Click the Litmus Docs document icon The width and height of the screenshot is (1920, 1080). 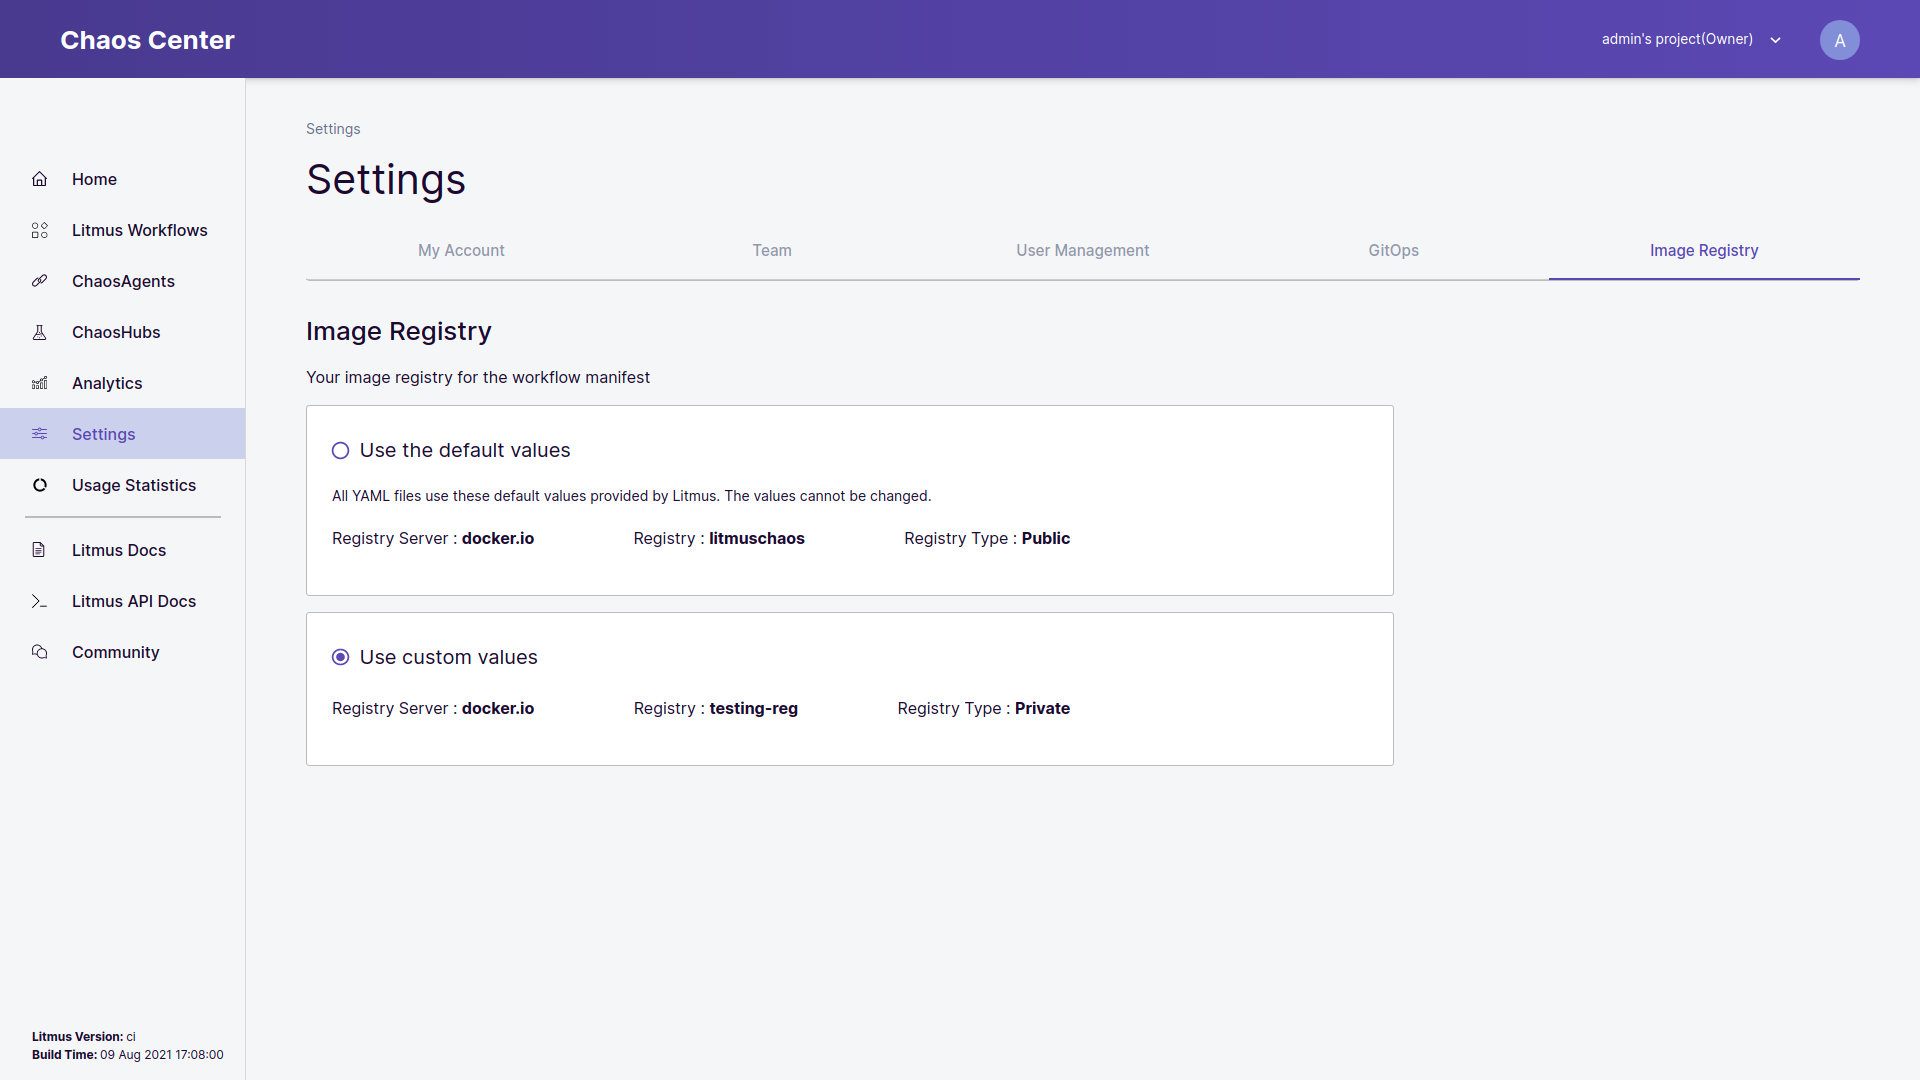tap(40, 550)
